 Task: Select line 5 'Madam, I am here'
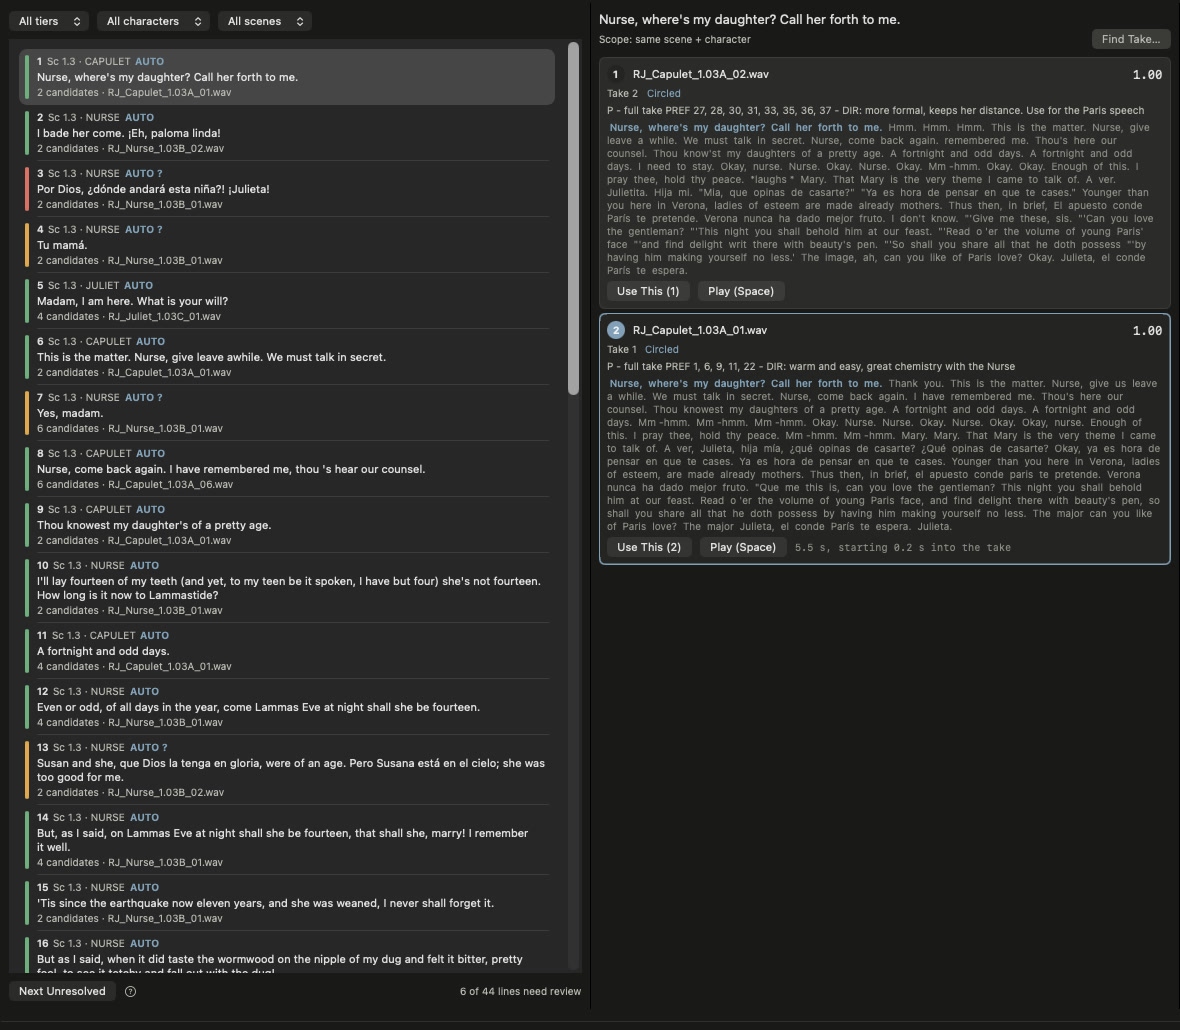pos(287,301)
